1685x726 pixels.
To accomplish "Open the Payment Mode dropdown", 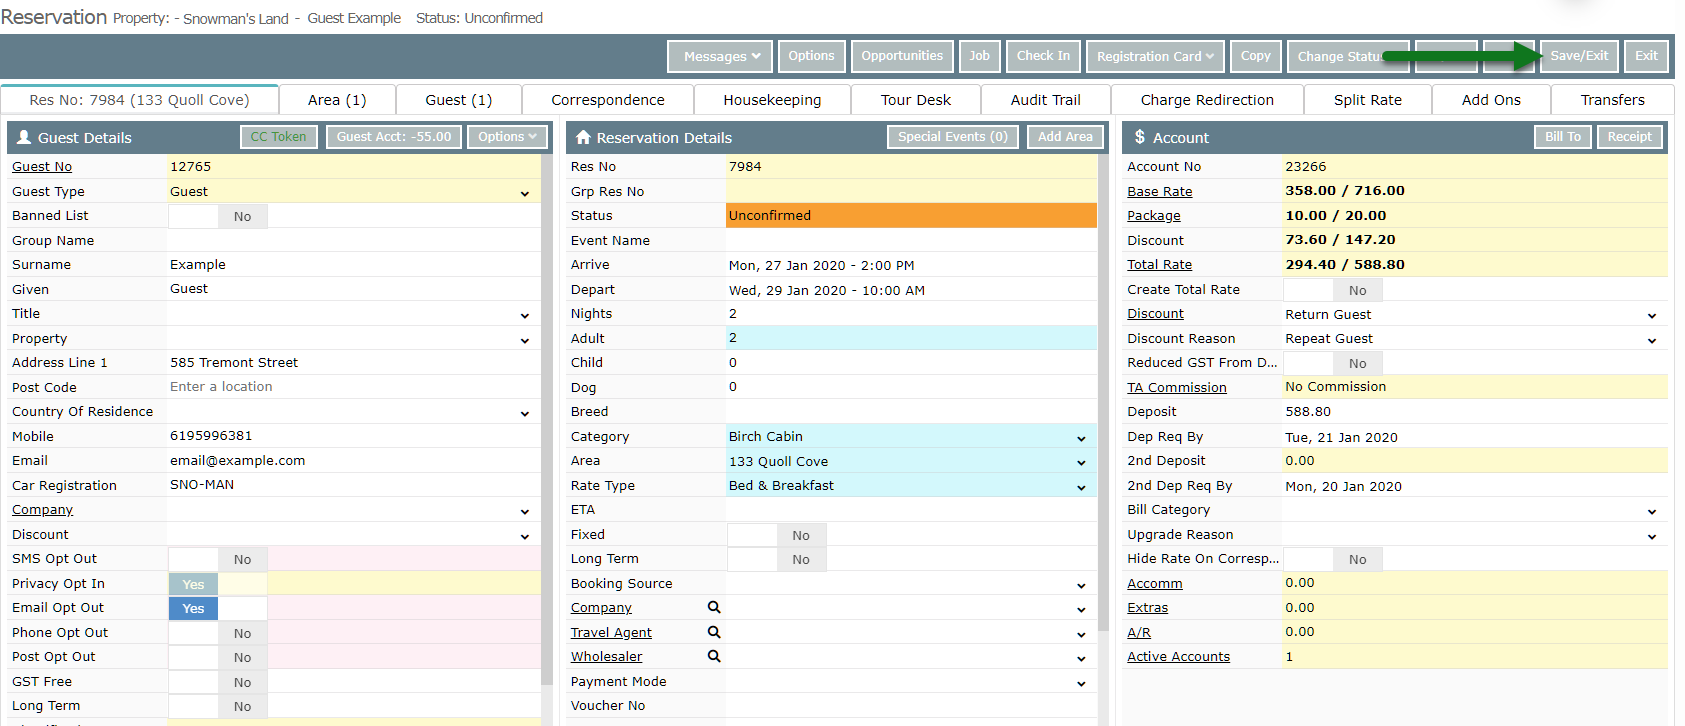I will point(911,682).
